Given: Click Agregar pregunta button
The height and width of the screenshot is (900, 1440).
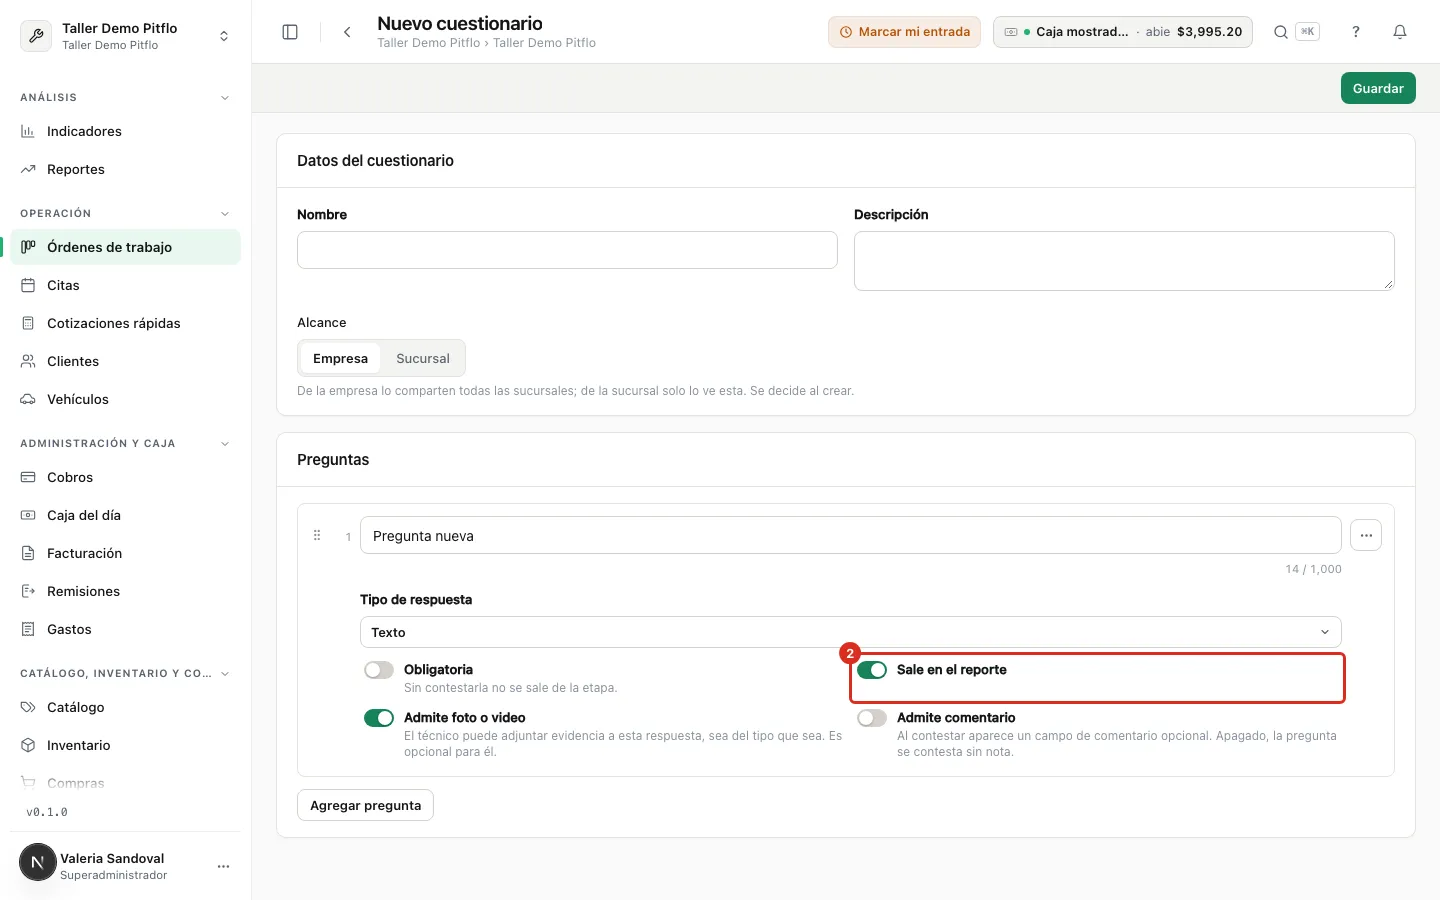Looking at the screenshot, I should point(365,805).
